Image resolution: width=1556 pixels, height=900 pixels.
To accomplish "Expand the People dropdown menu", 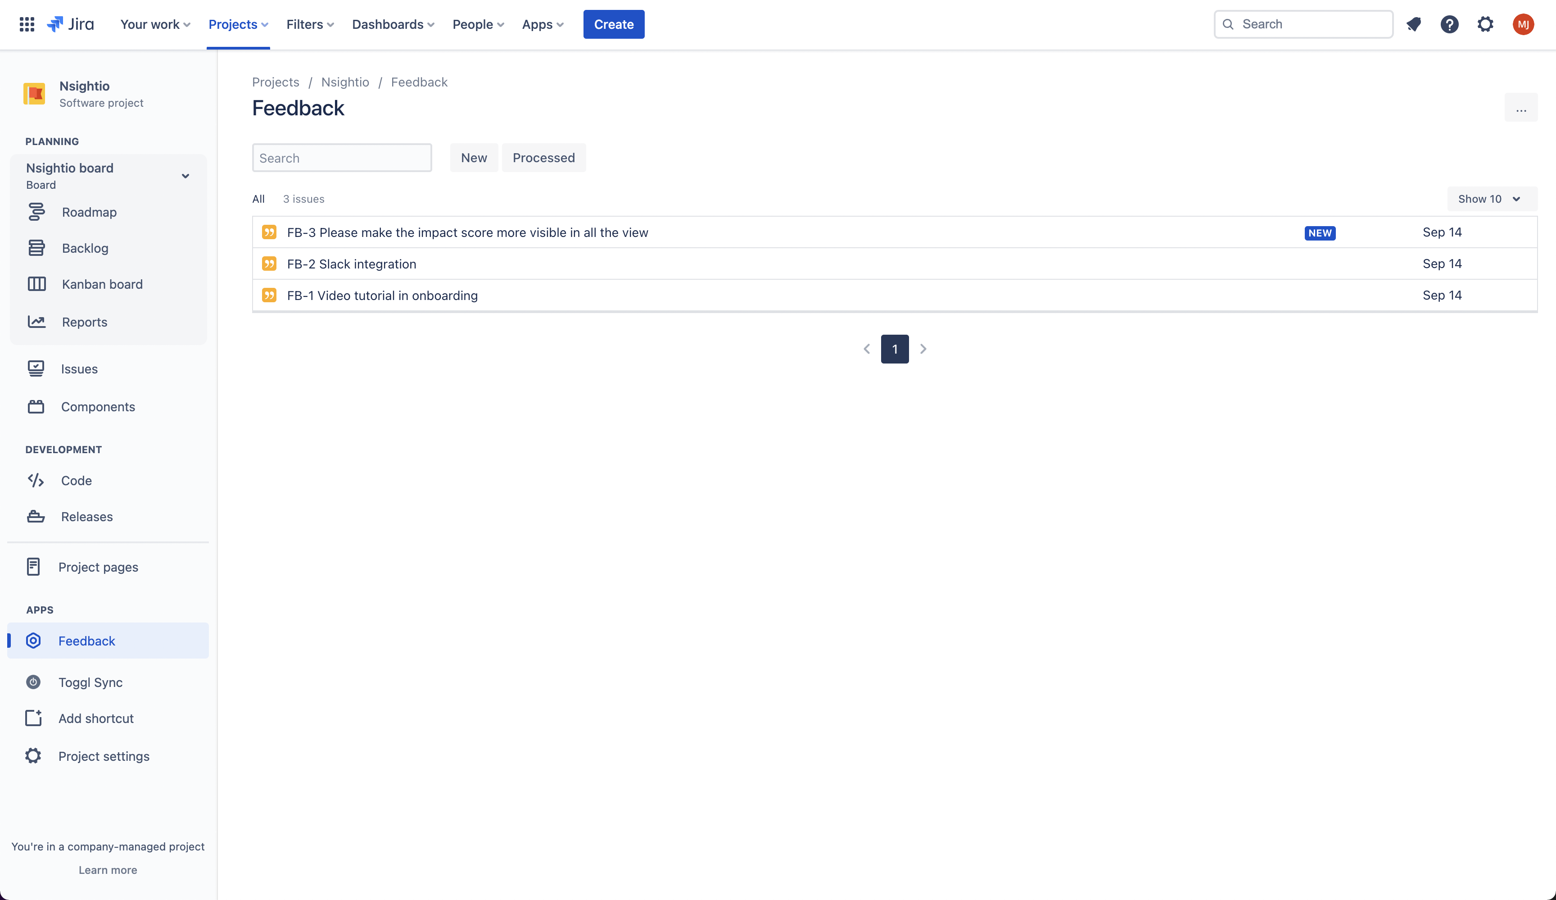I will coord(478,24).
